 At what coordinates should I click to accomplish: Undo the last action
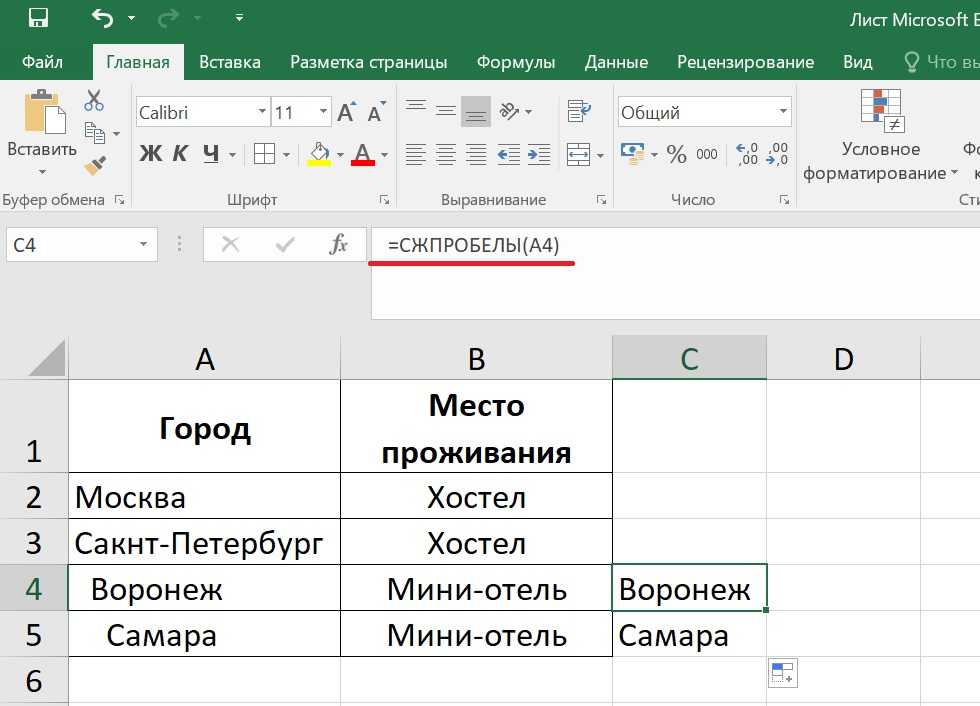103,18
